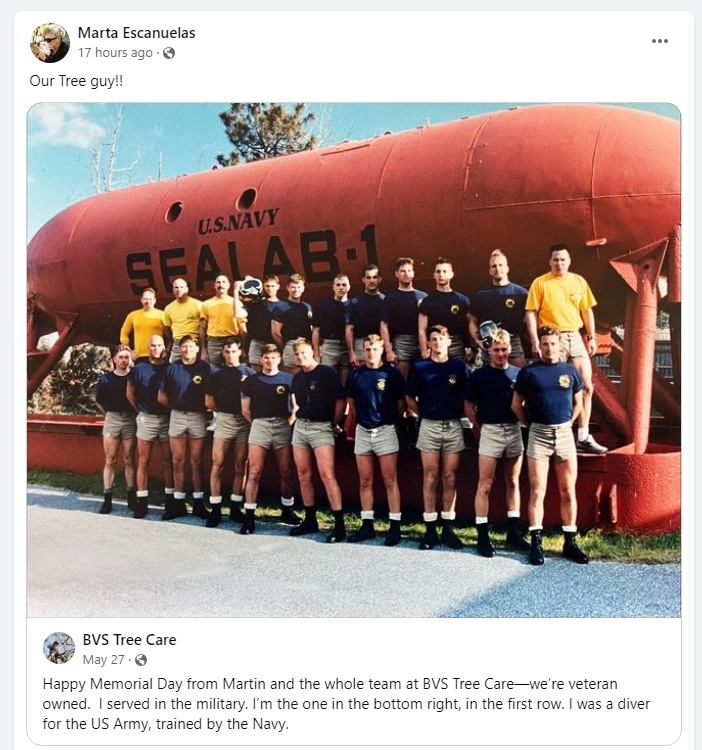Screen dimensions: 702x750
Task: Click the globe audience icon next to May 27
Action: pyautogui.click(x=141, y=660)
